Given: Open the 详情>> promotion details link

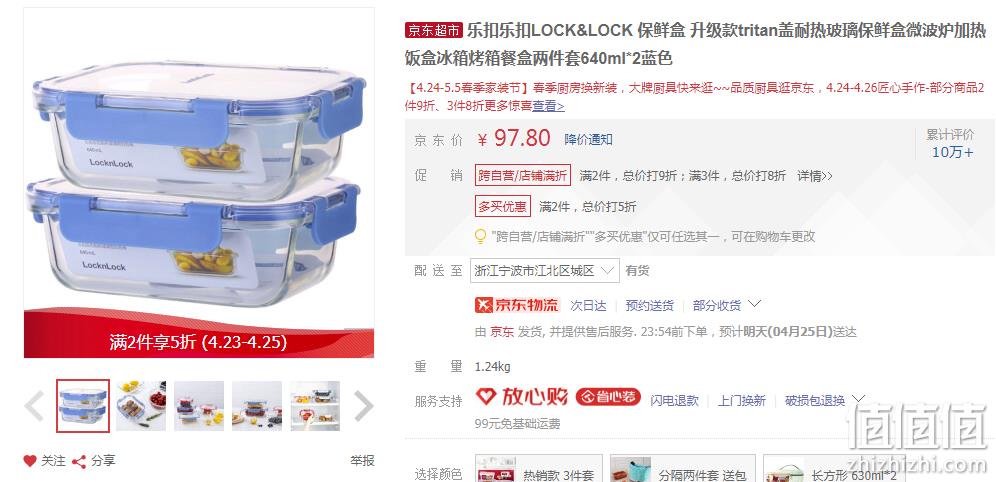Looking at the screenshot, I should point(815,176).
